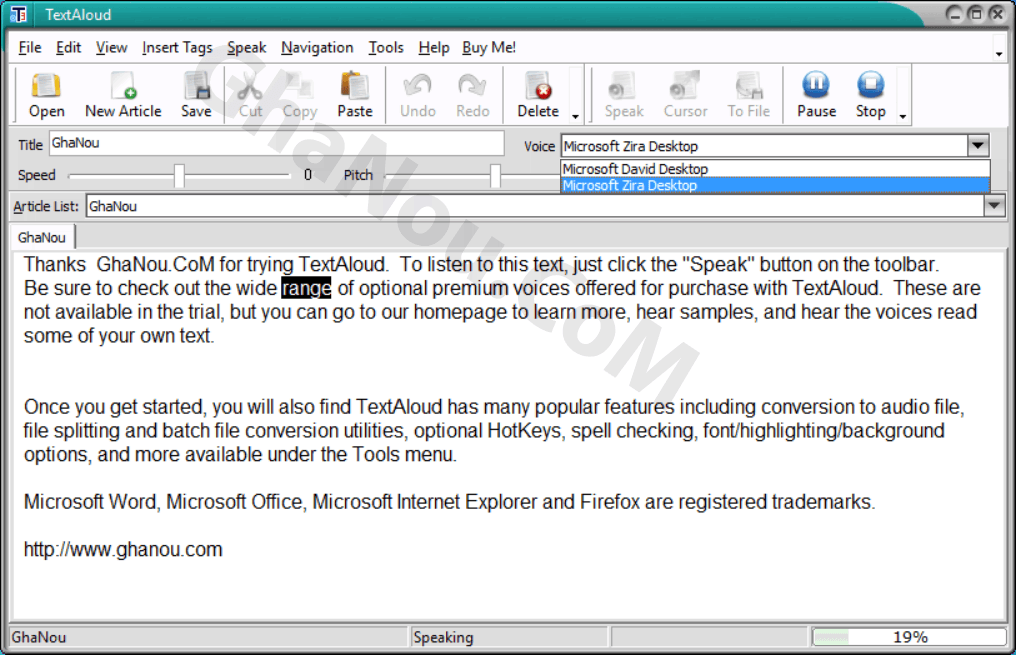1016x655 pixels.
Task: Create a New Article from toolbar
Action: 123,95
